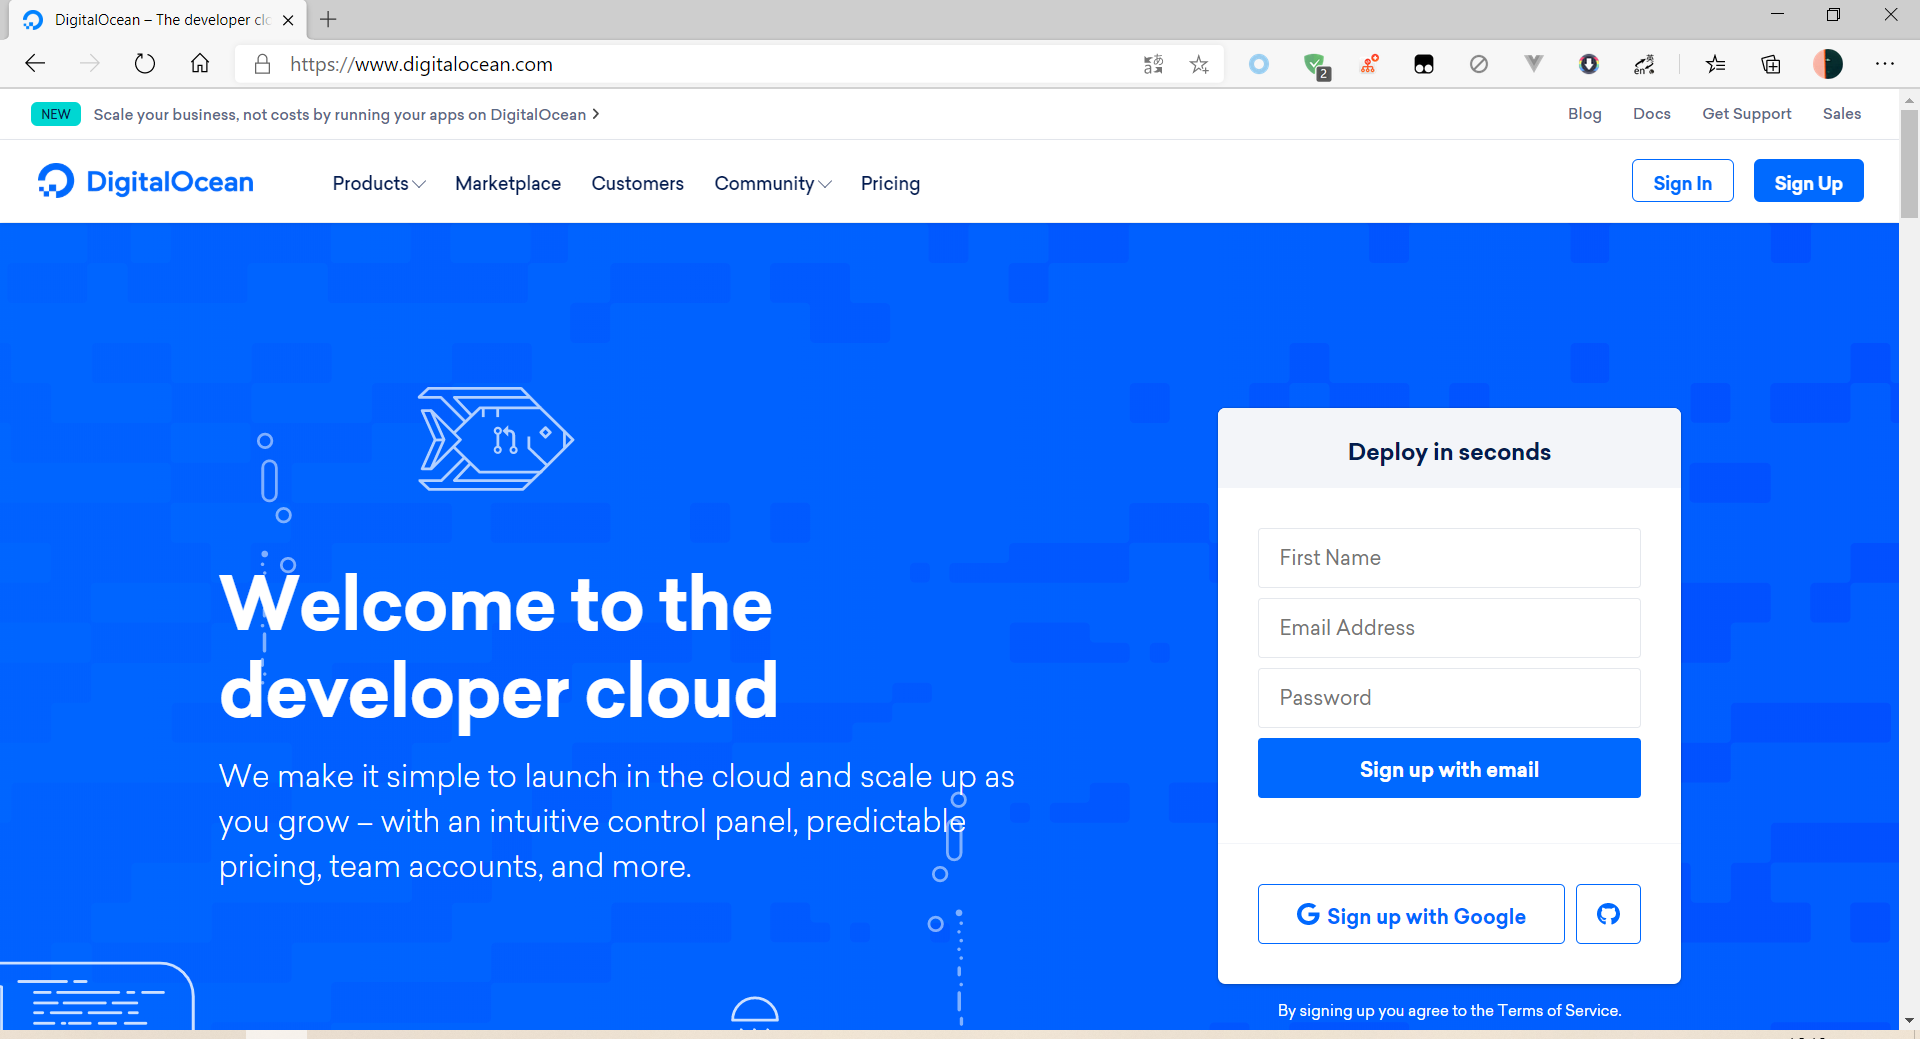The width and height of the screenshot is (1920, 1039).
Task: Open the translate page icon
Action: [x=1153, y=64]
